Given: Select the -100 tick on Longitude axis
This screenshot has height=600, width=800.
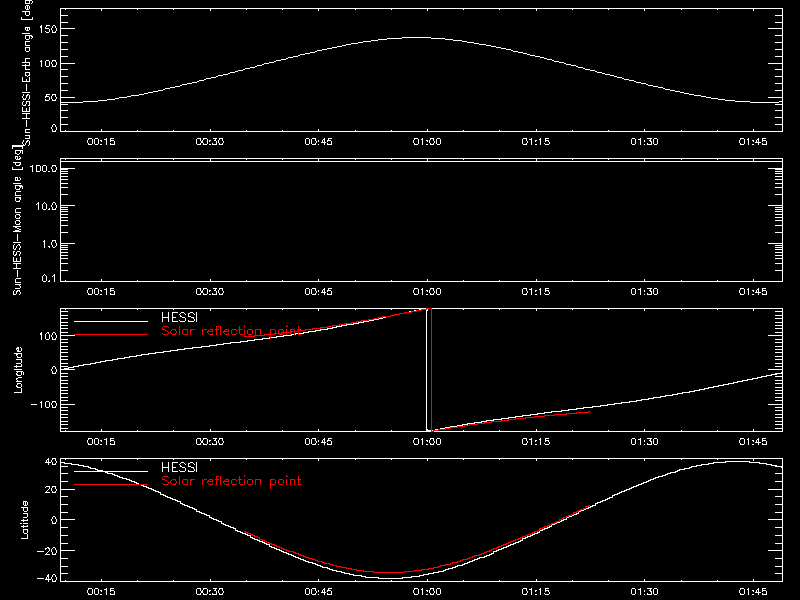Looking at the screenshot, I should 44,404.
